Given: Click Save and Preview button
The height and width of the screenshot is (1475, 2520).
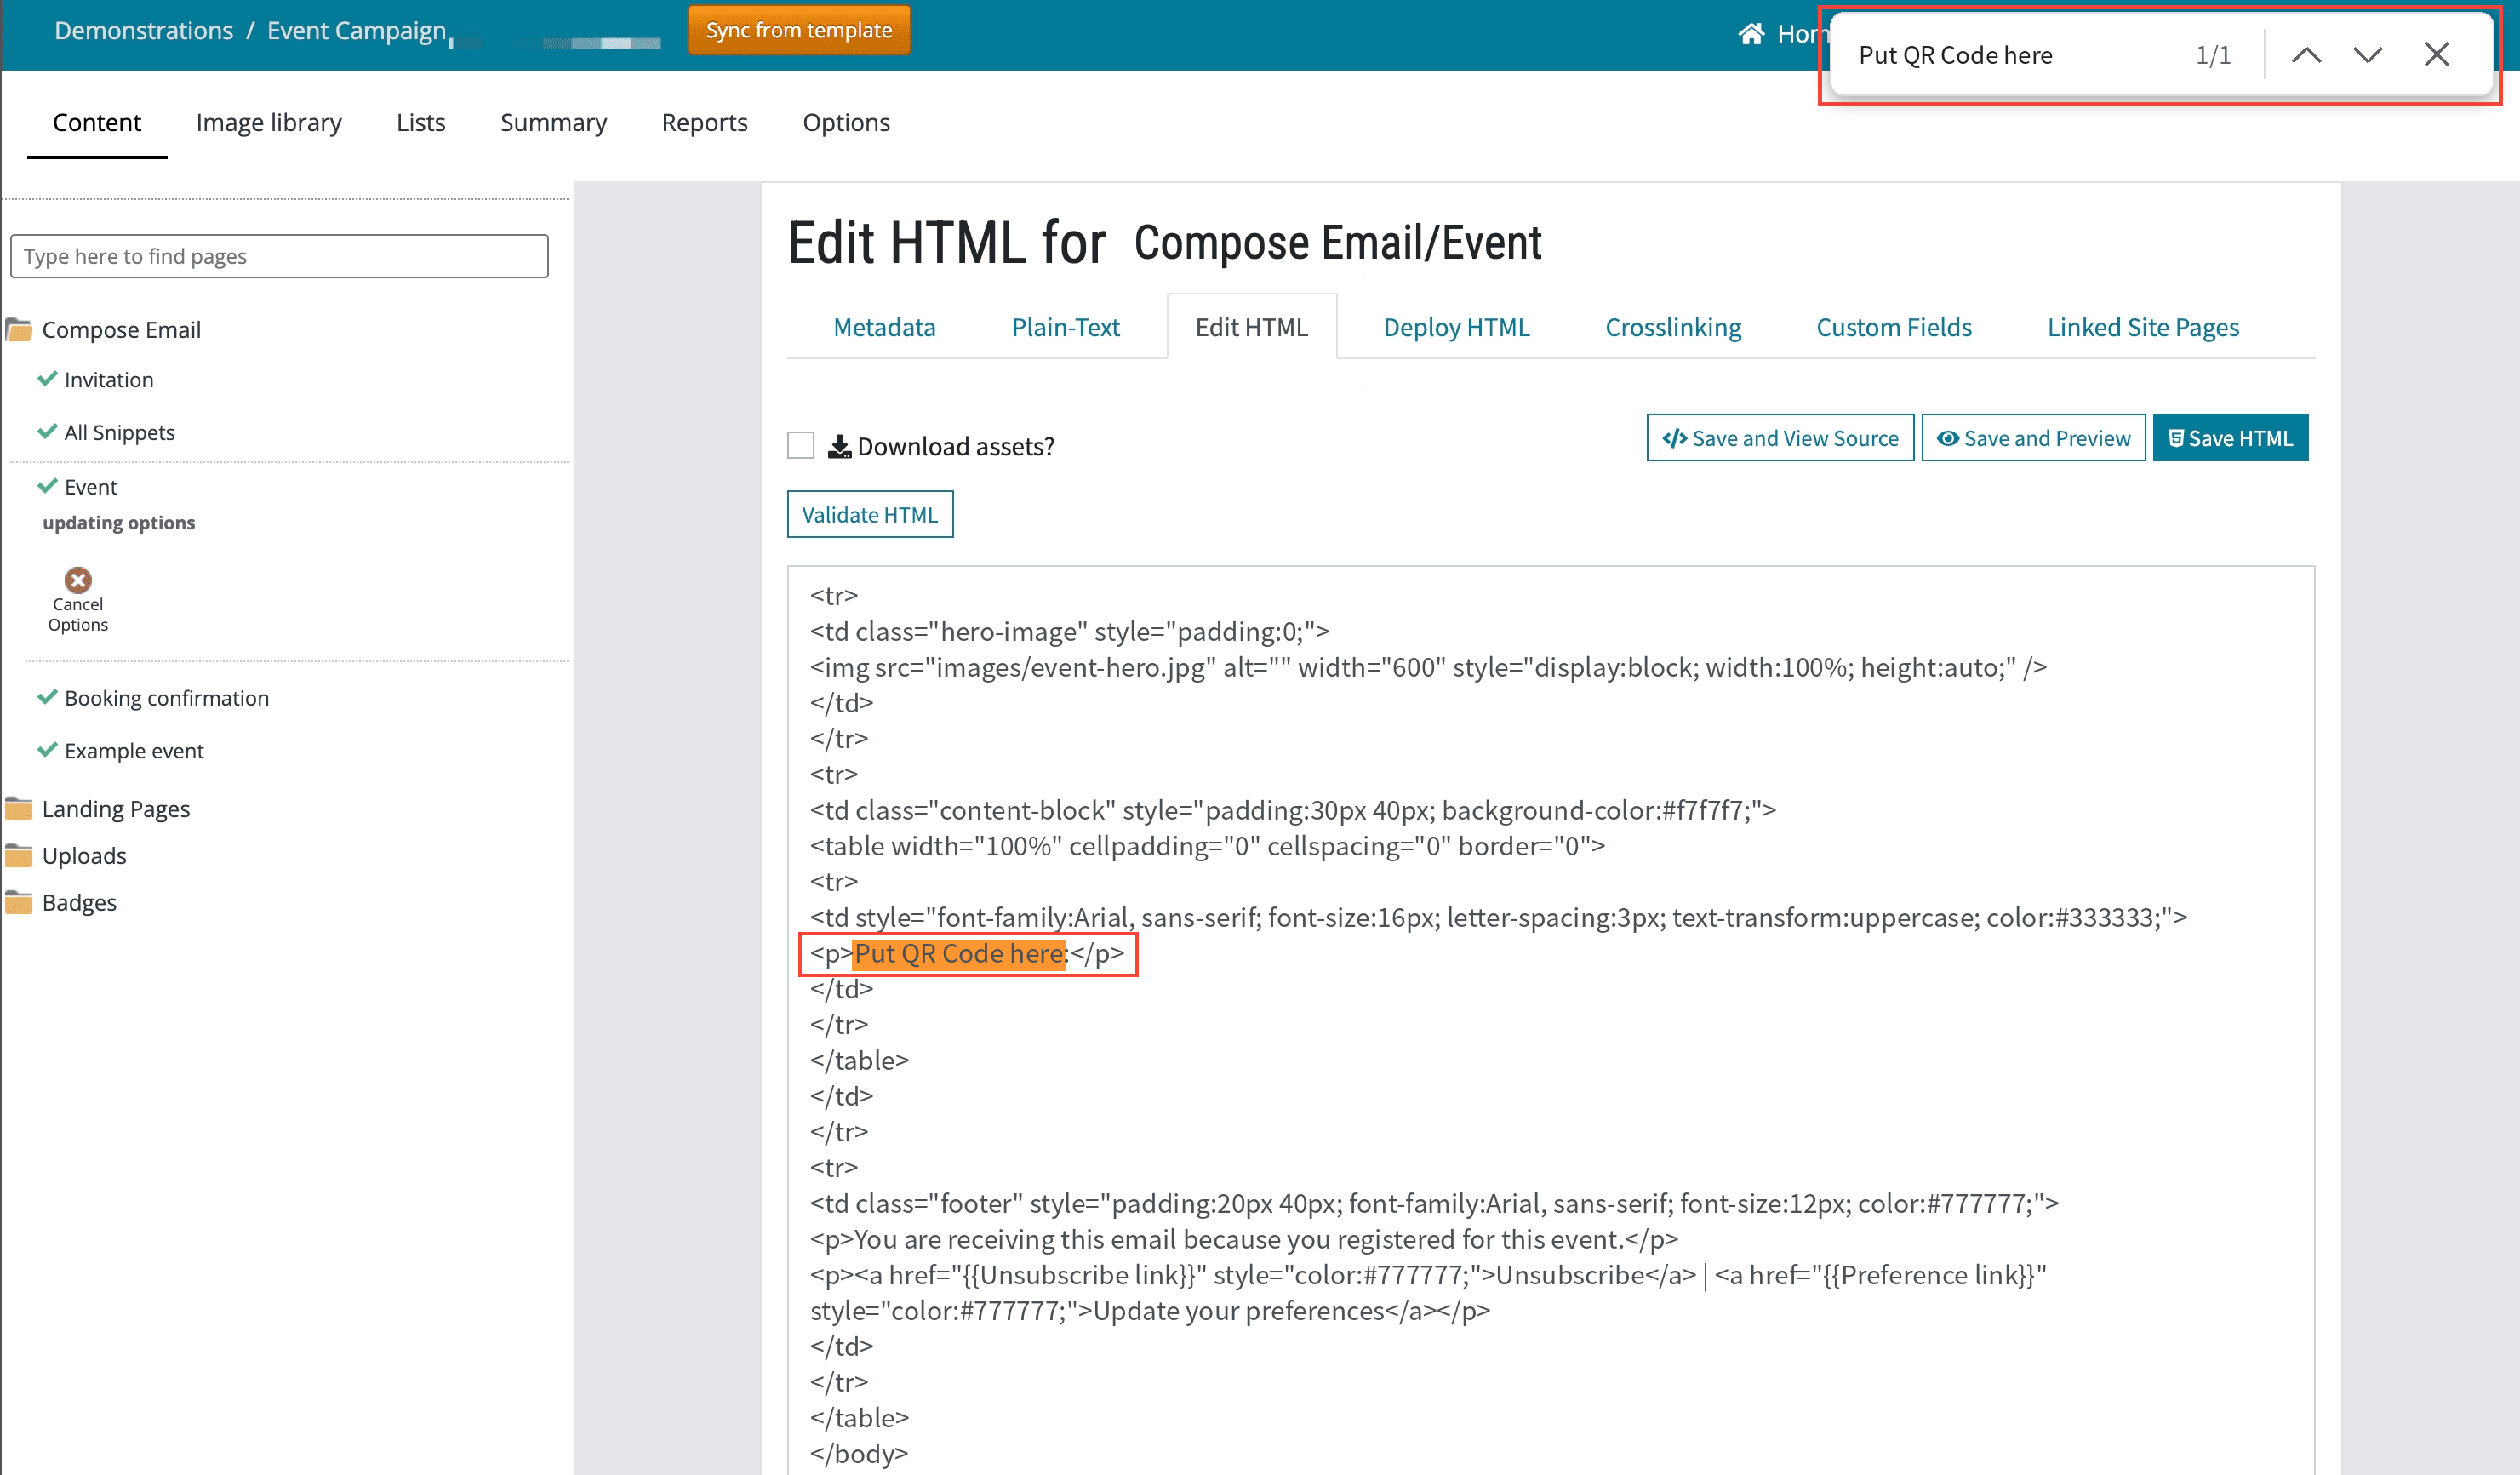Looking at the screenshot, I should 2032,438.
